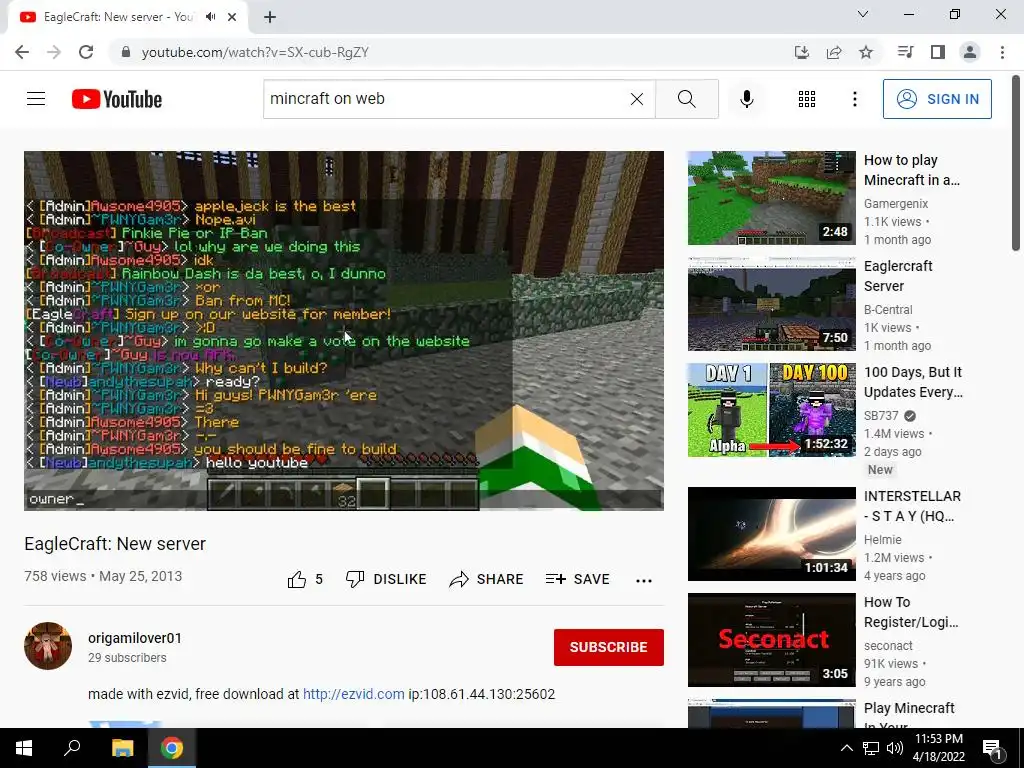Click the install app icon in address bar
Screen dimensions: 1024x768
[801, 52]
